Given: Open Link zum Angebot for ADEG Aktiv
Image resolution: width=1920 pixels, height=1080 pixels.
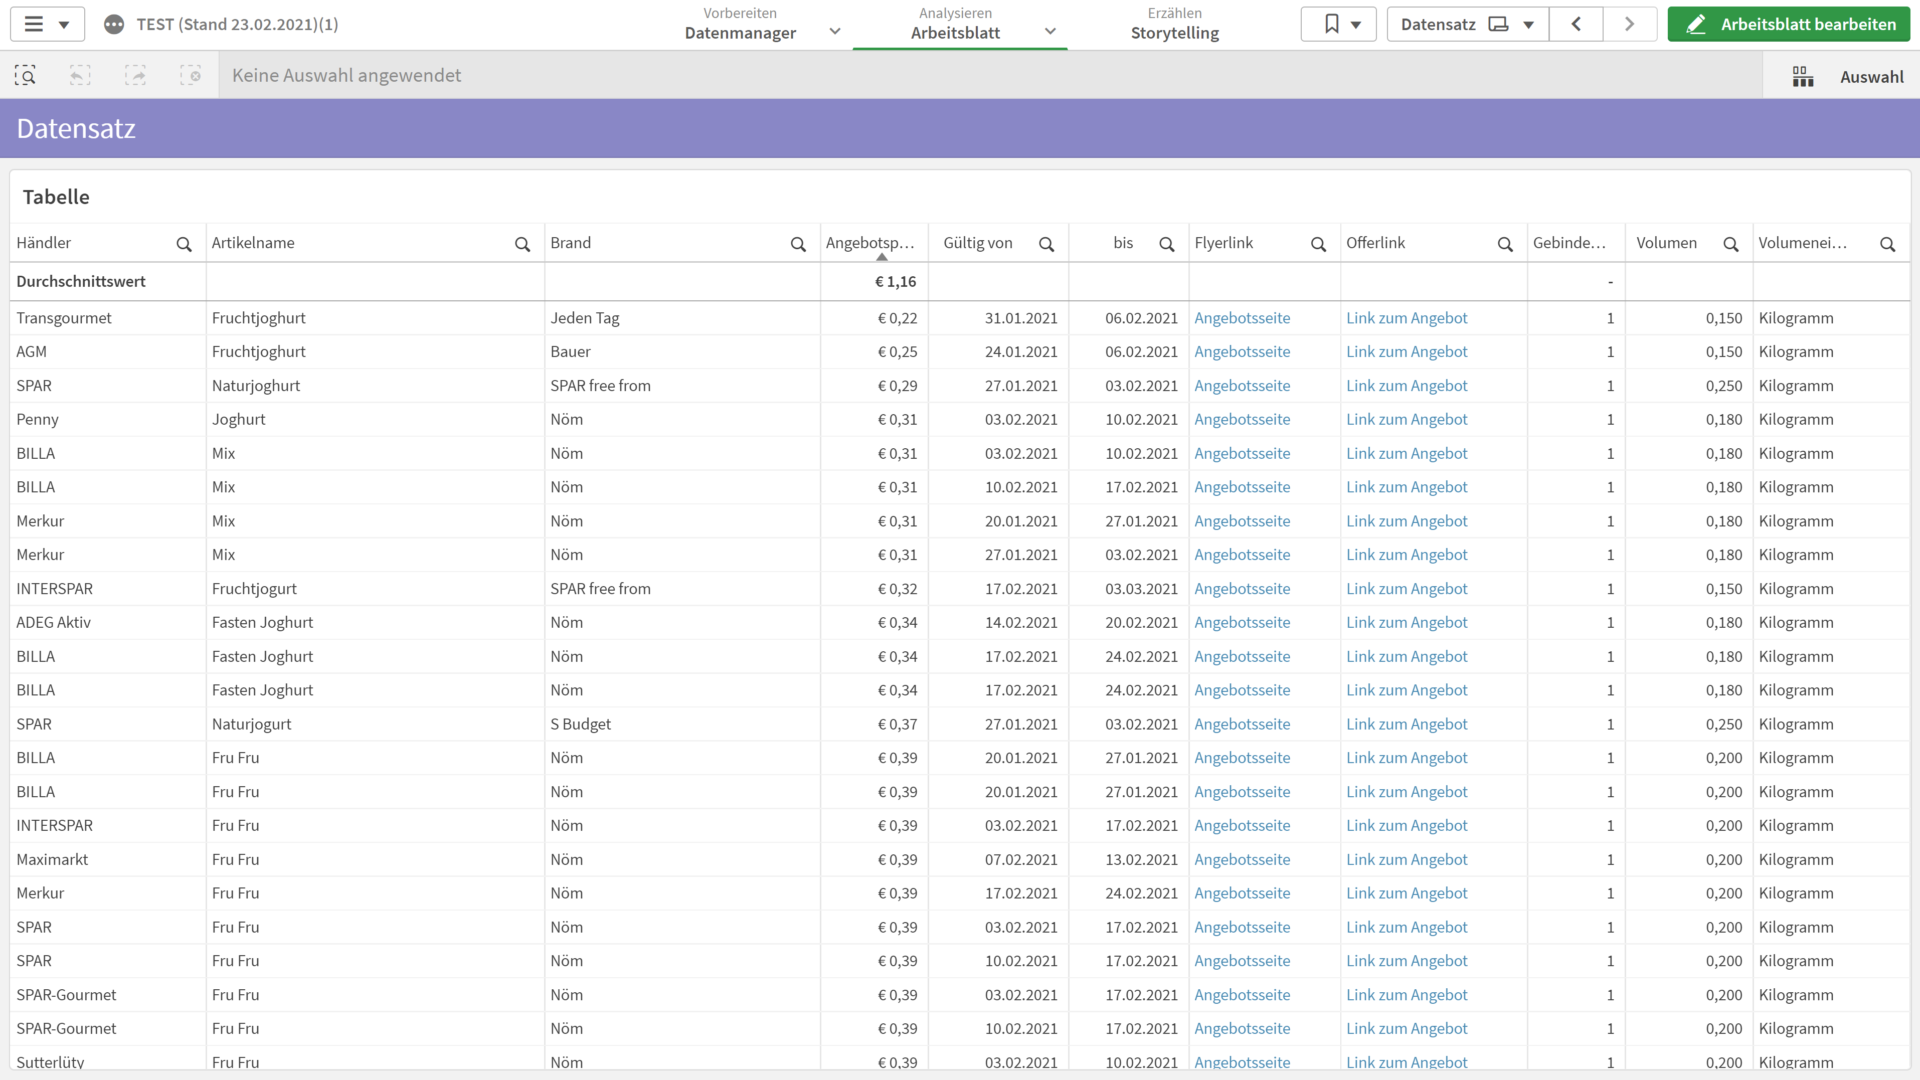Looking at the screenshot, I should pyautogui.click(x=1406, y=623).
